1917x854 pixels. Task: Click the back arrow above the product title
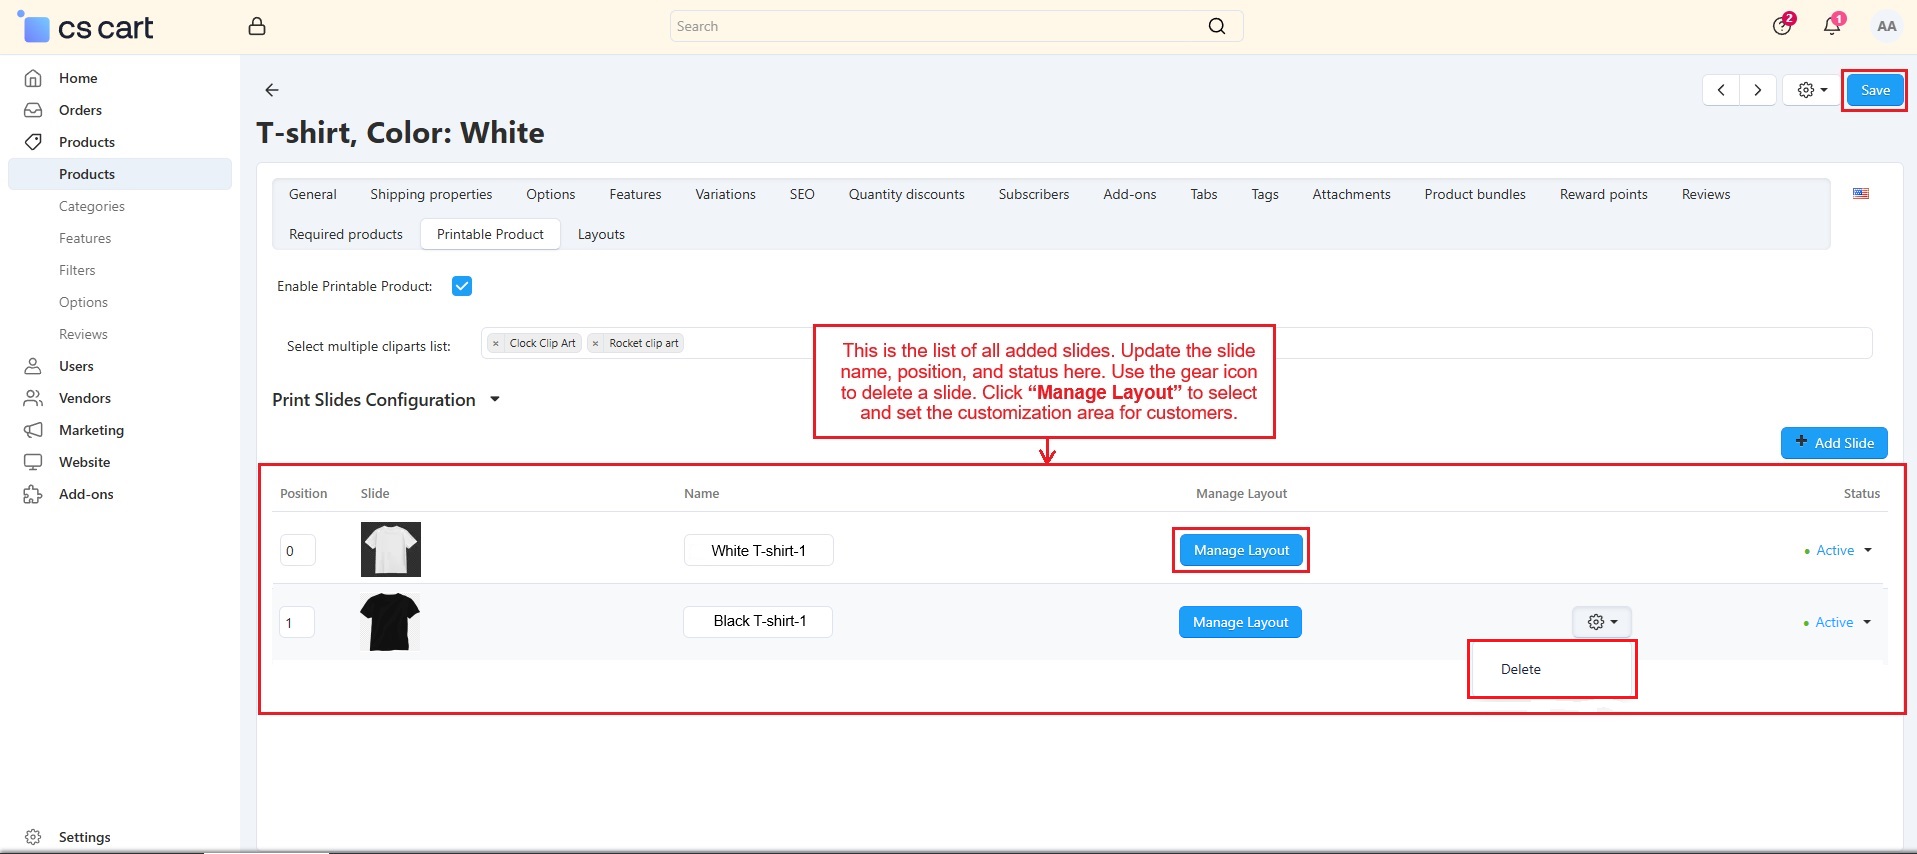tap(272, 90)
